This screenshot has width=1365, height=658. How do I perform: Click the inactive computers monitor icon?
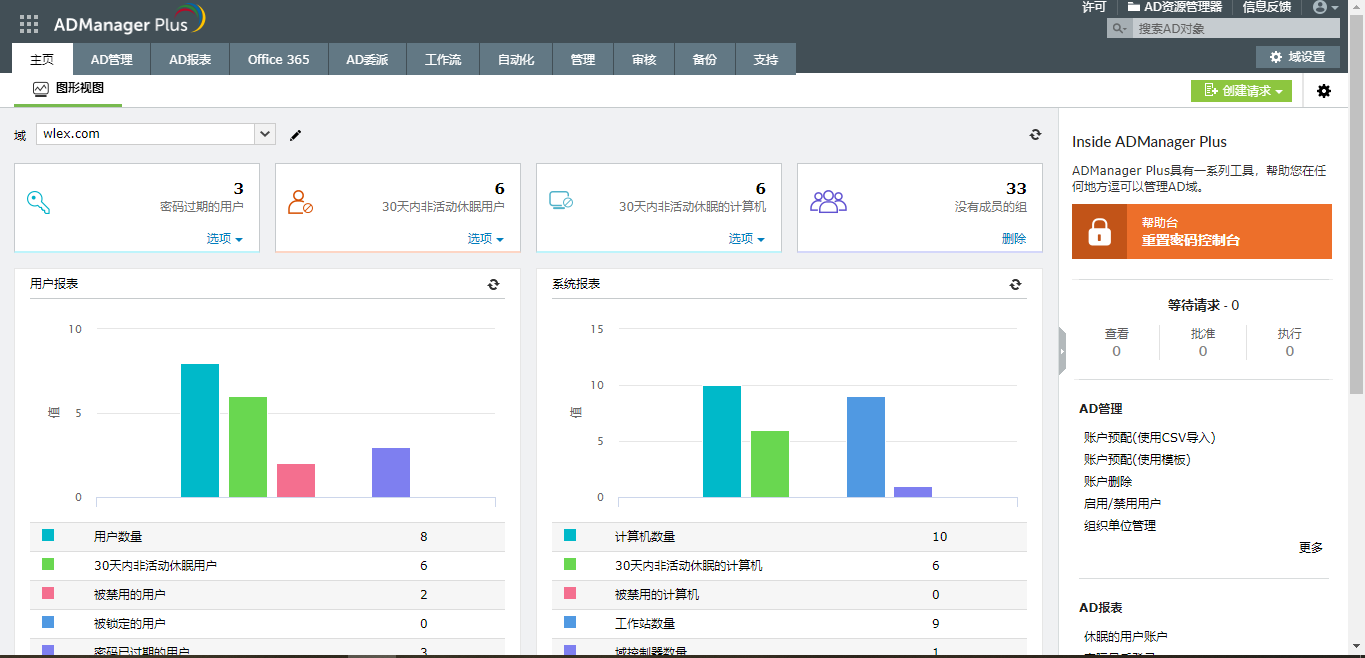(561, 201)
